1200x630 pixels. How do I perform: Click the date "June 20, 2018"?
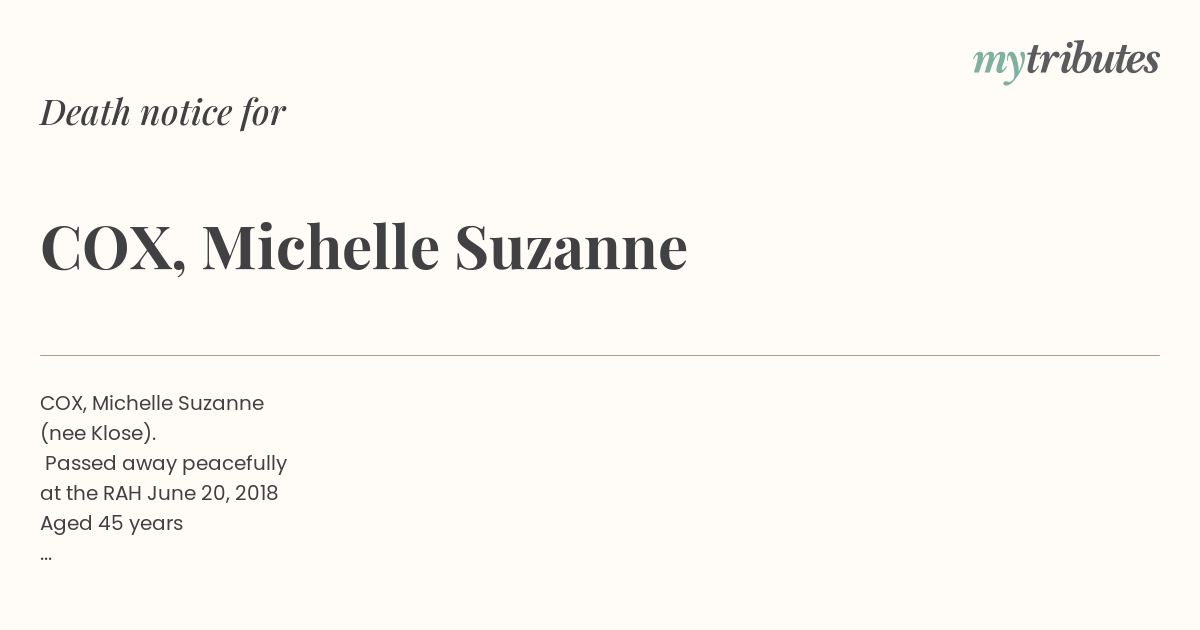(213, 493)
